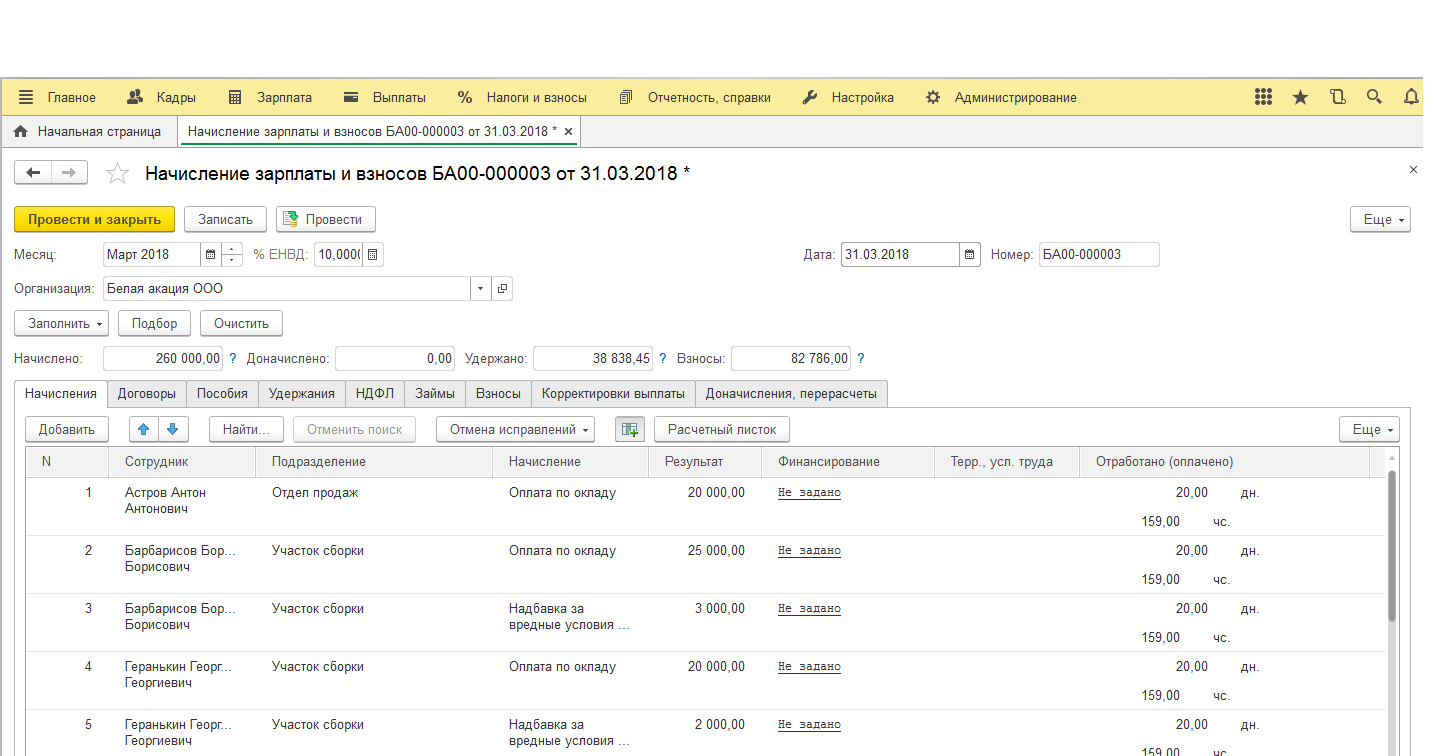Click the Провести button
Viewport: 1434px width, 756px height.
point(325,219)
